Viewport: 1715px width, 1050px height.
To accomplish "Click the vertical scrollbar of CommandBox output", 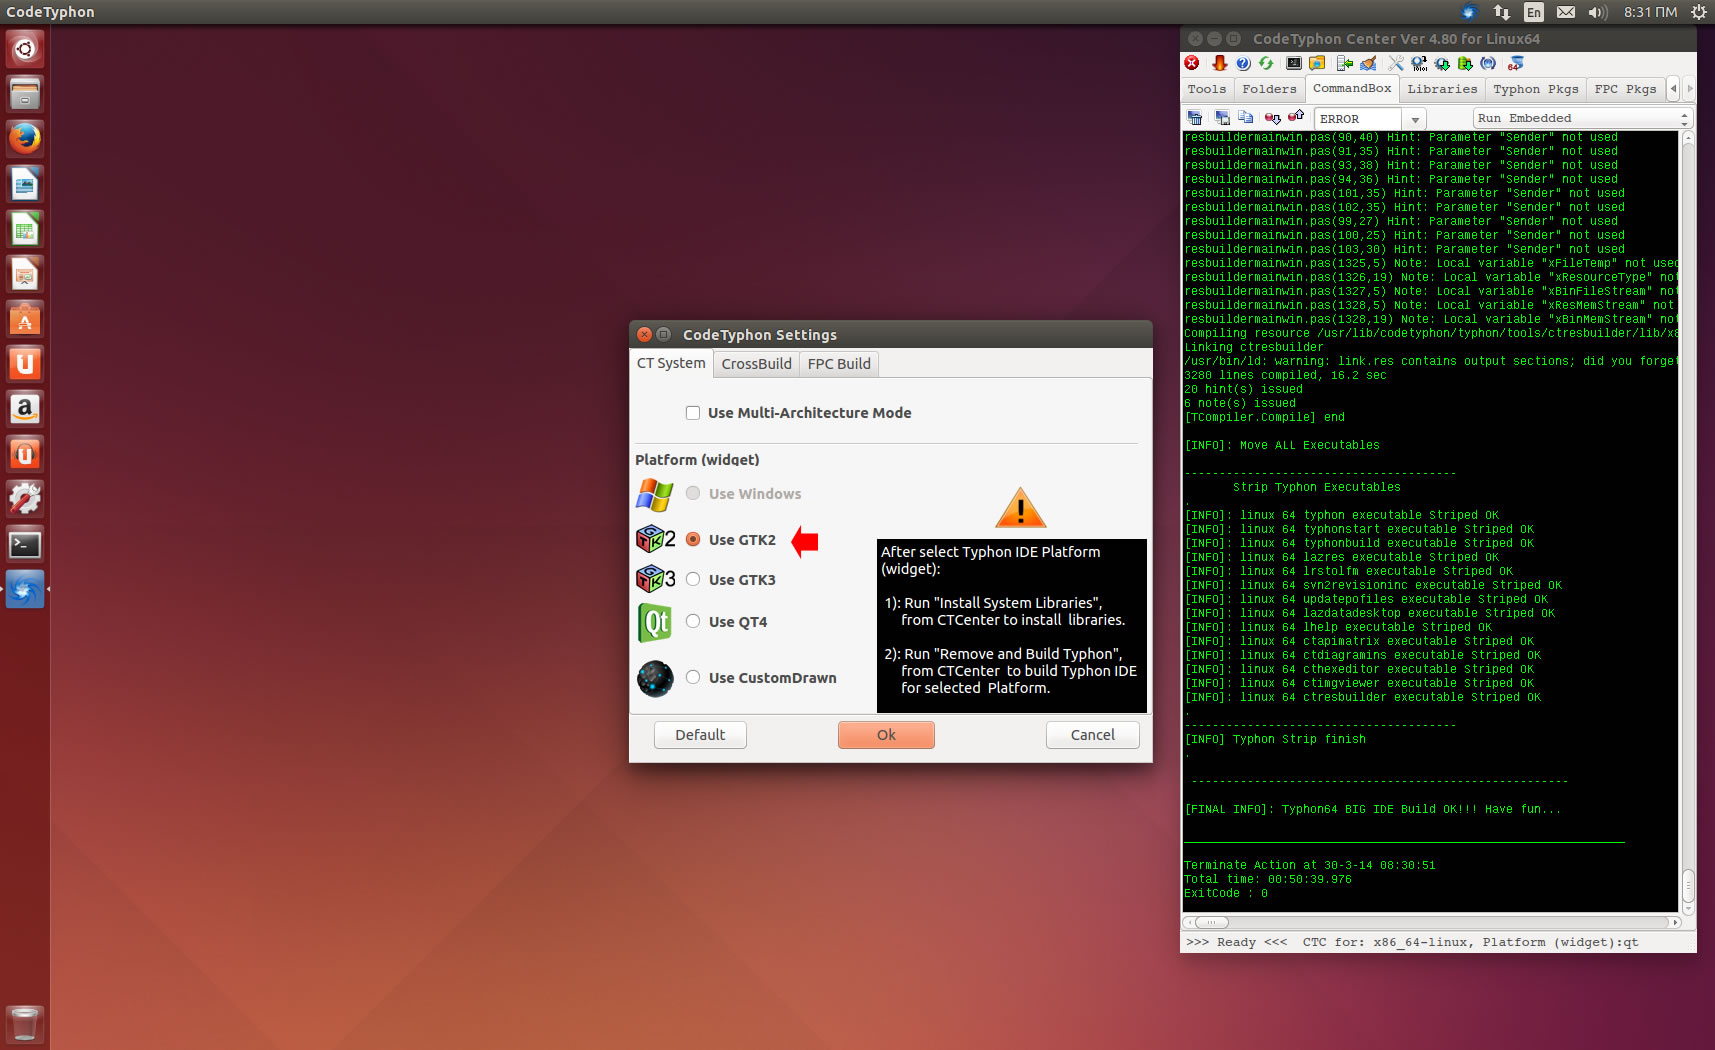I will 1688,522.
